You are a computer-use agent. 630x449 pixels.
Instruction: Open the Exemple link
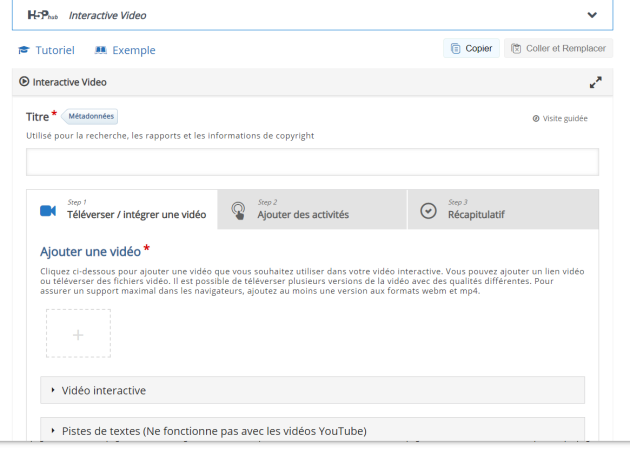pyautogui.click(x=125, y=50)
